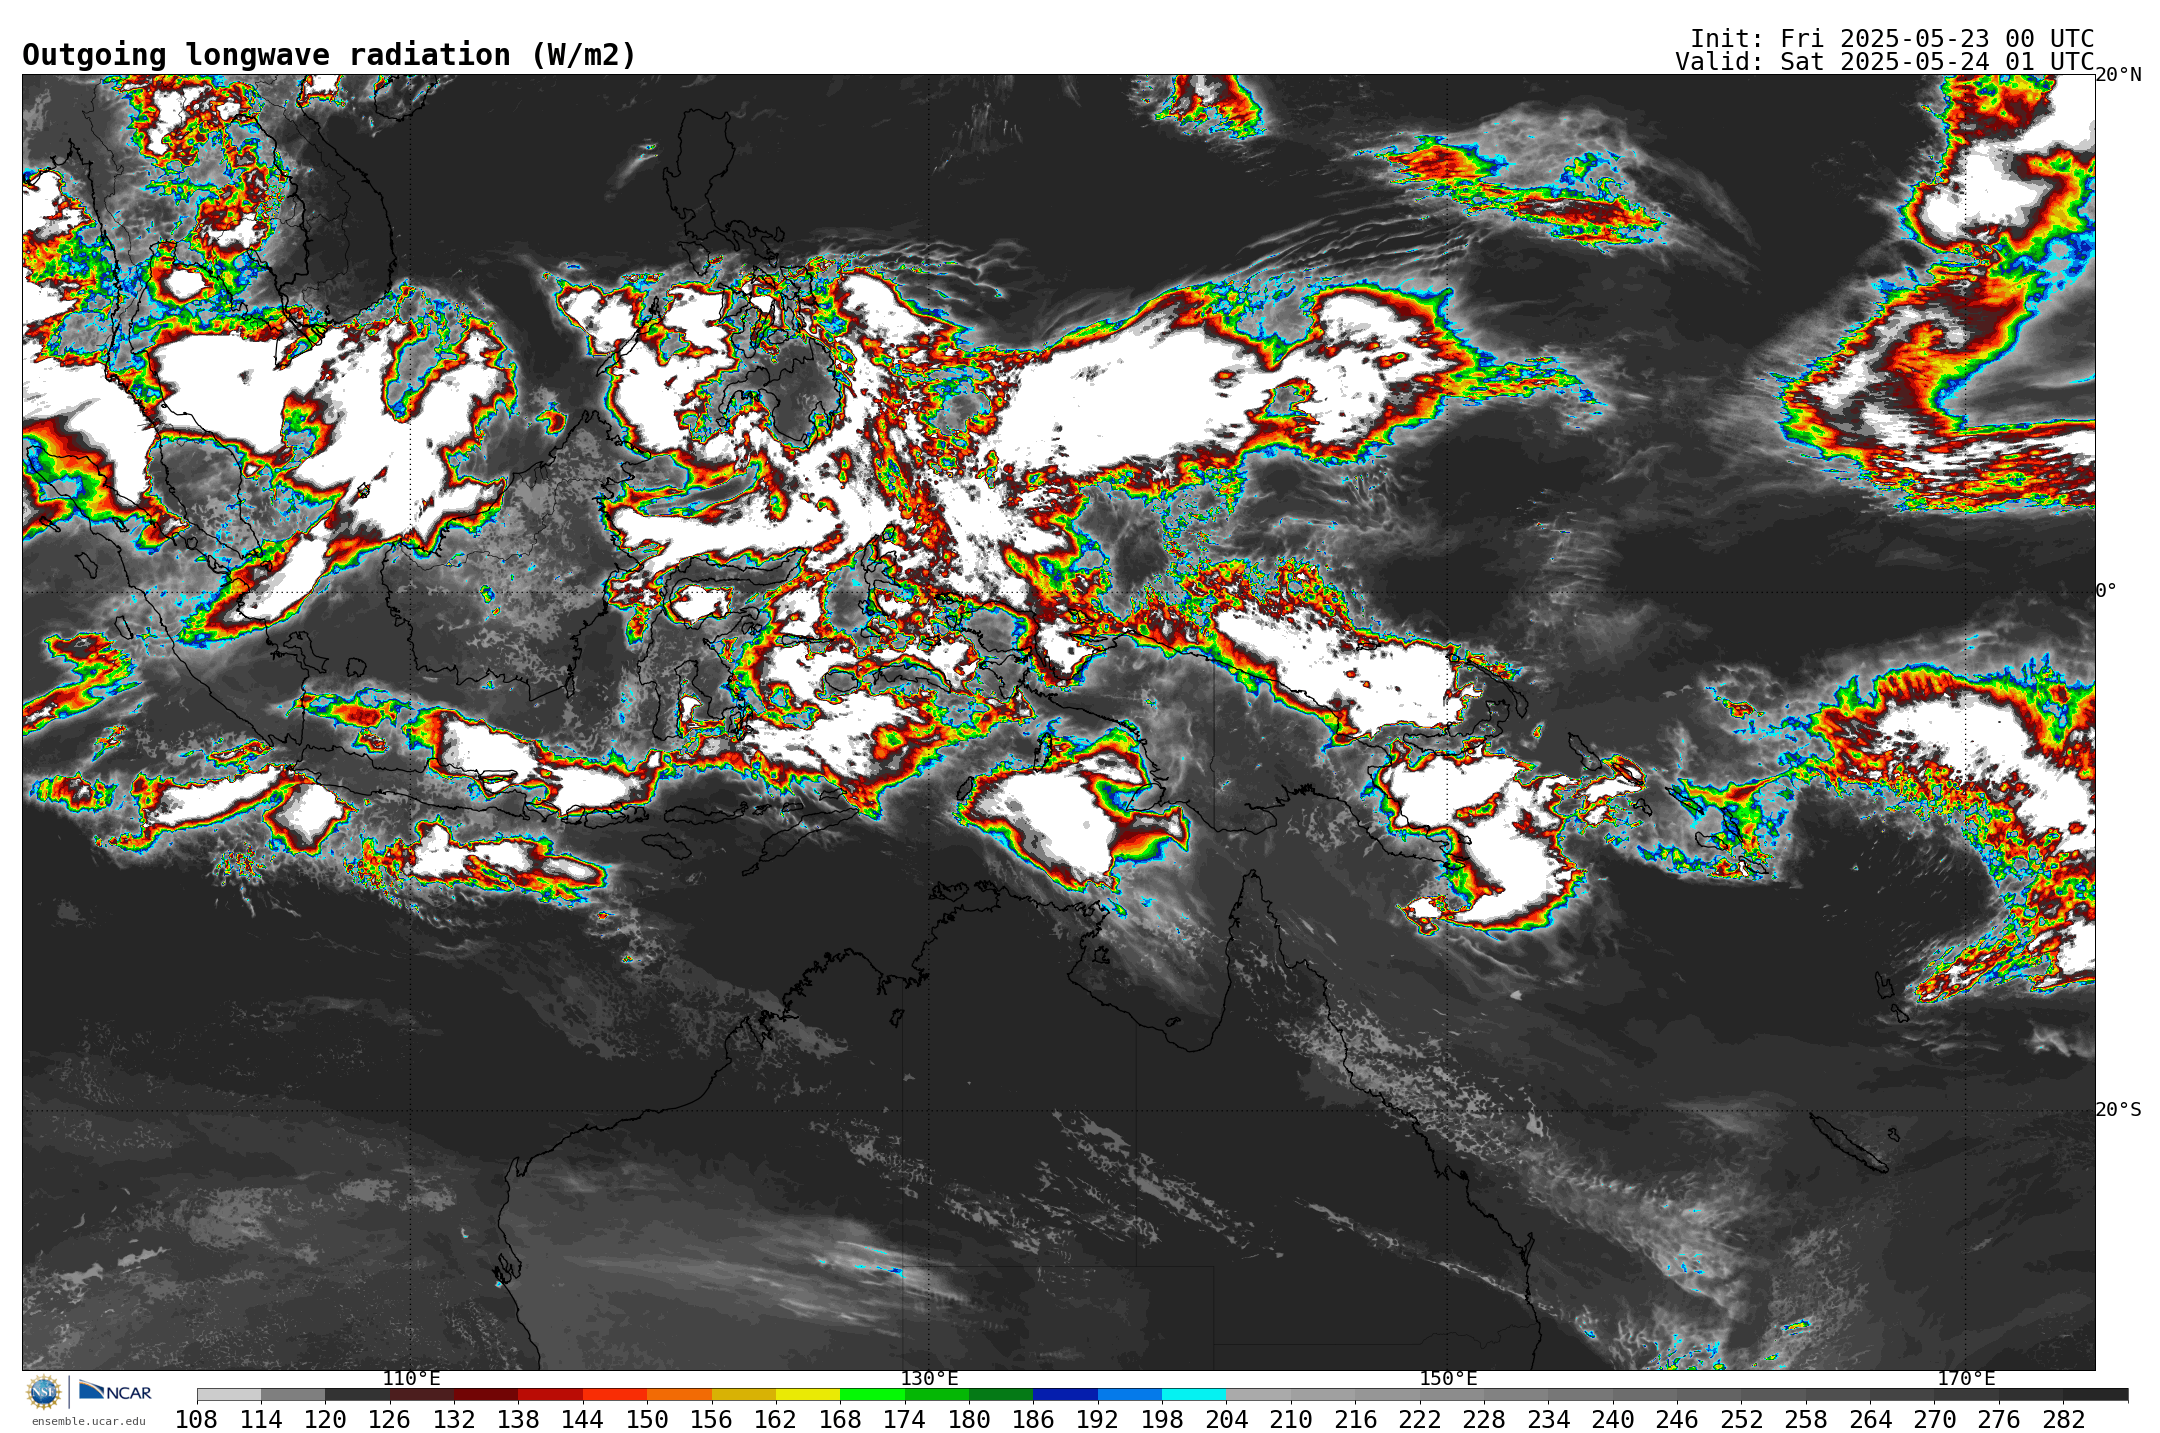Image resolution: width=2160 pixels, height=1433 pixels.
Task: Click the Valid: Sat 2025-05-24 01 UTC text
Action: point(1885,61)
